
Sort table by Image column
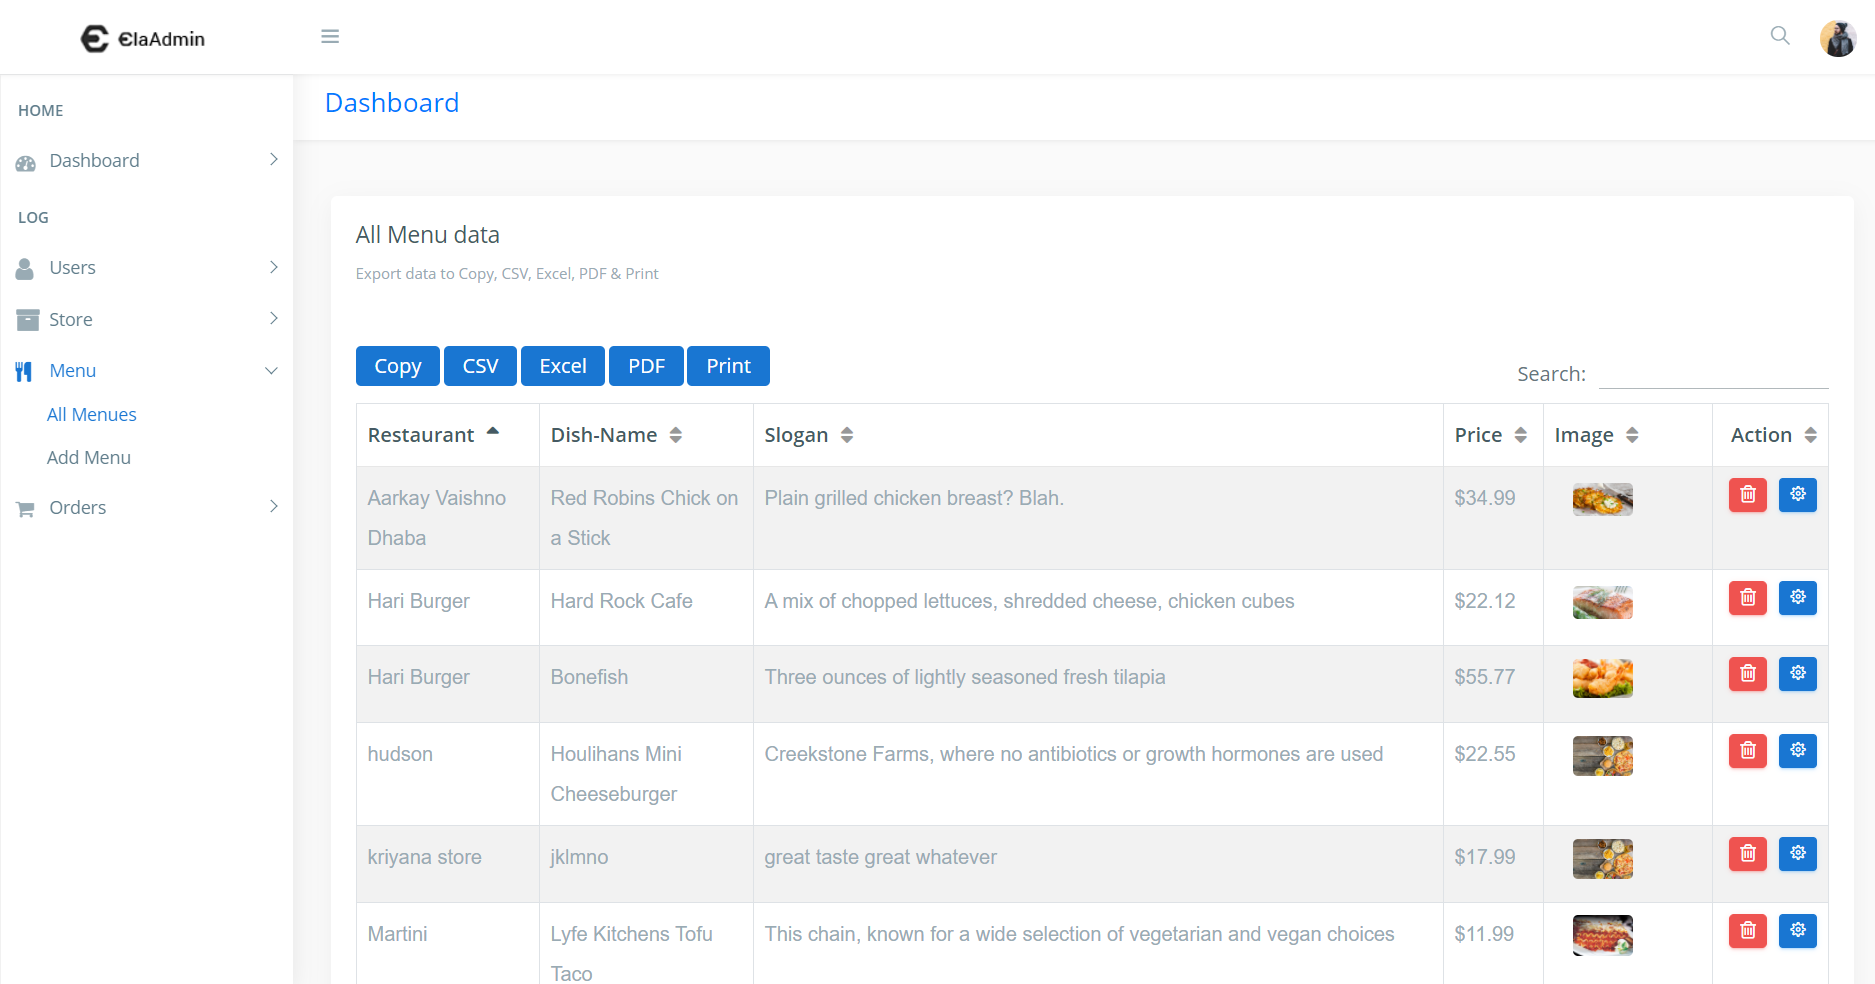pos(1628,435)
